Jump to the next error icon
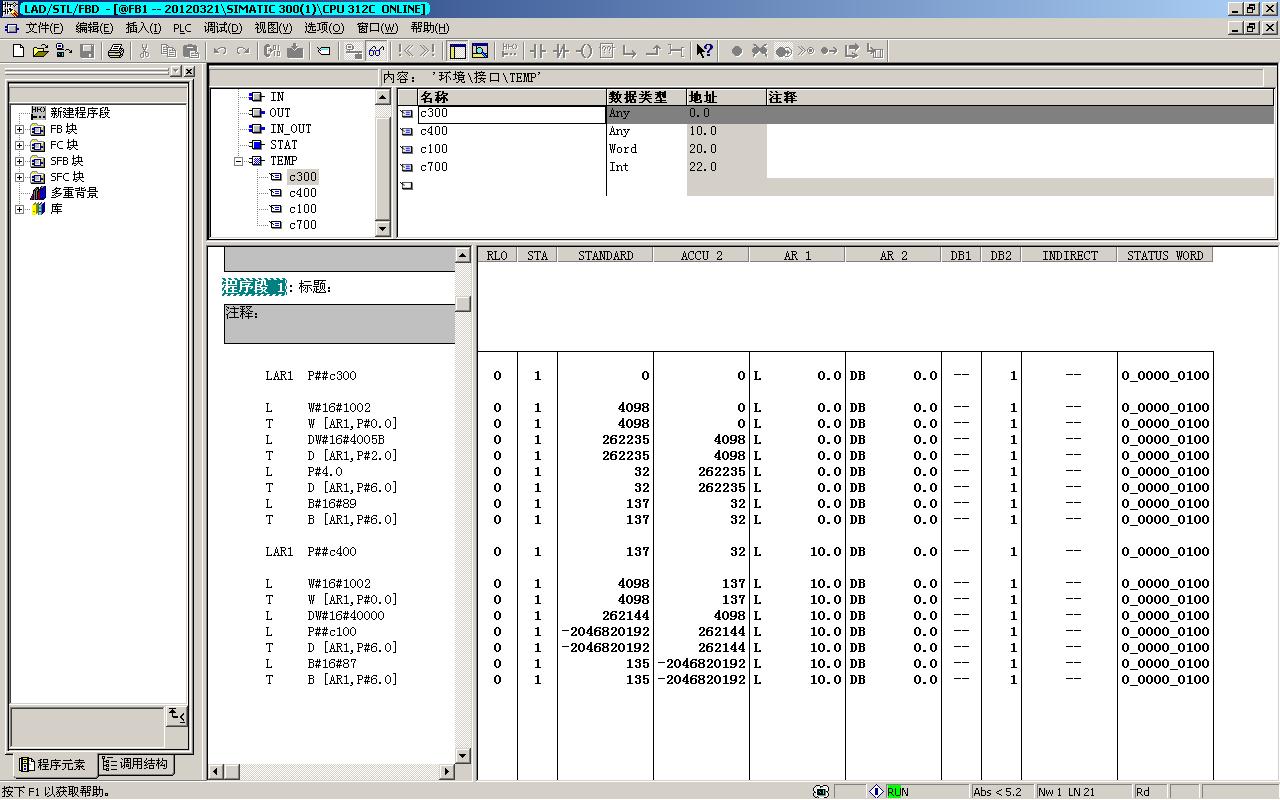Image resolution: width=1280 pixels, height=800 pixels. pyautogui.click(x=428, y=51)
